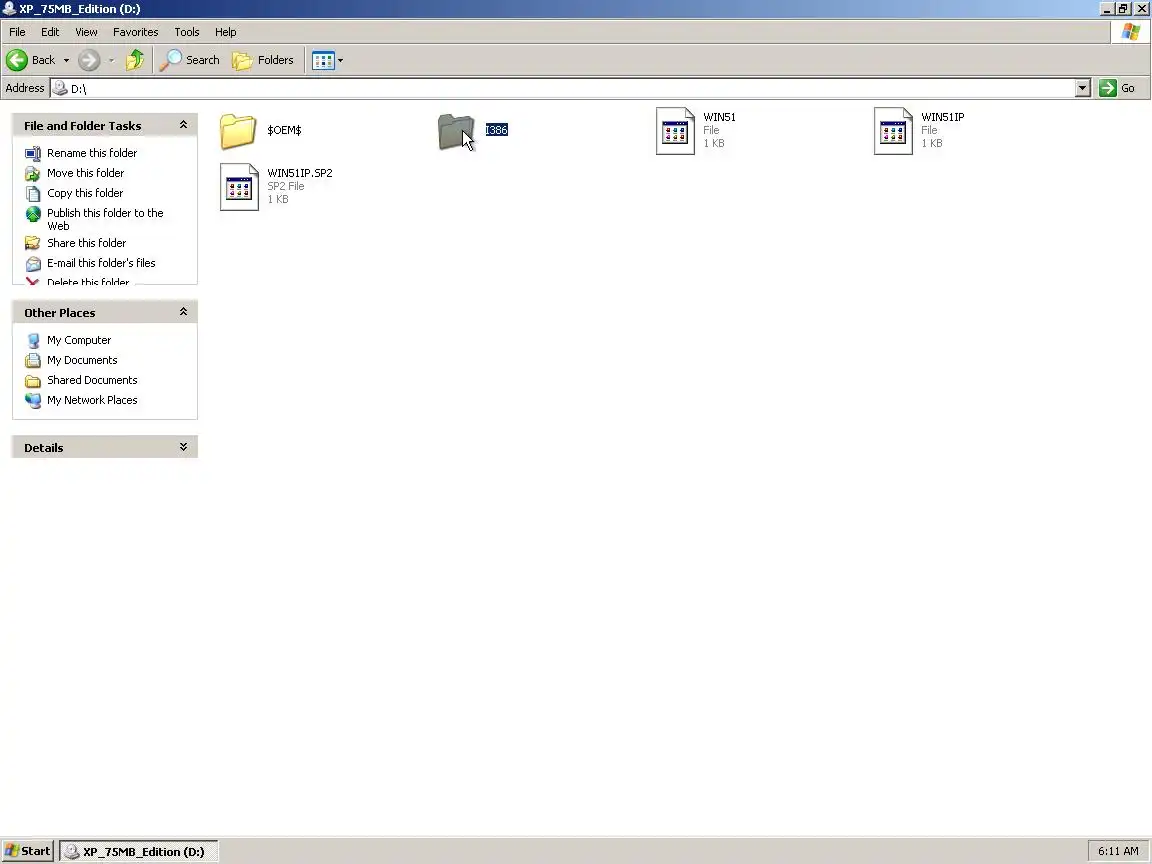Click the green Back arrow icon
Viewport: 1152px width, 864px height.
click(17, 60)
